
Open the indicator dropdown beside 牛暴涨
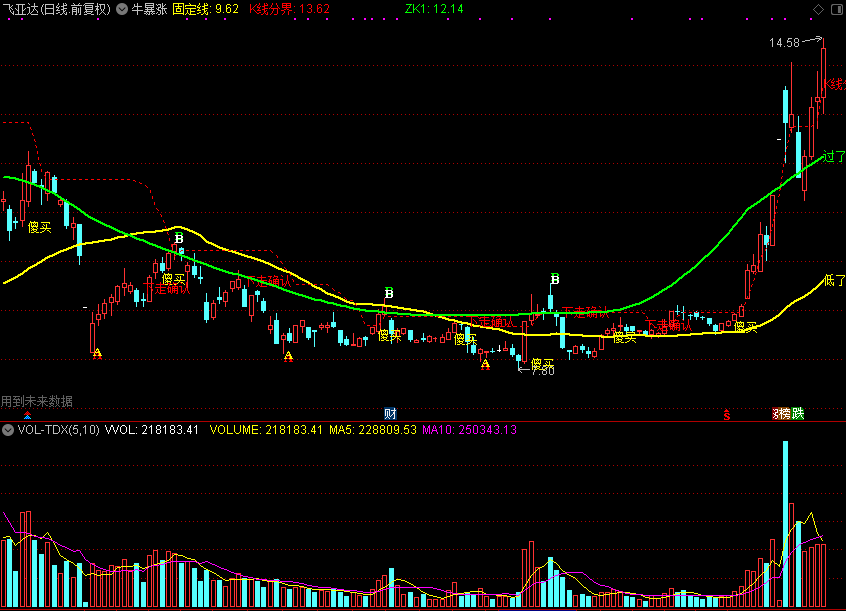tap(122, 9)
